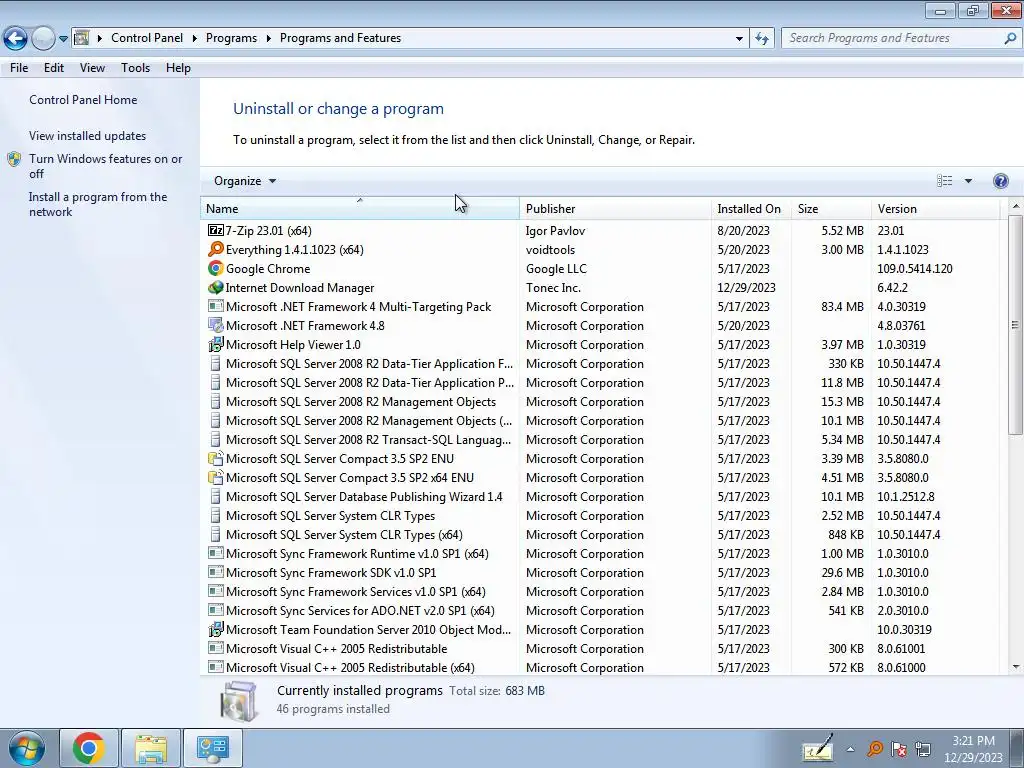
Task: Open the File menu
Action: pos(19,68)
